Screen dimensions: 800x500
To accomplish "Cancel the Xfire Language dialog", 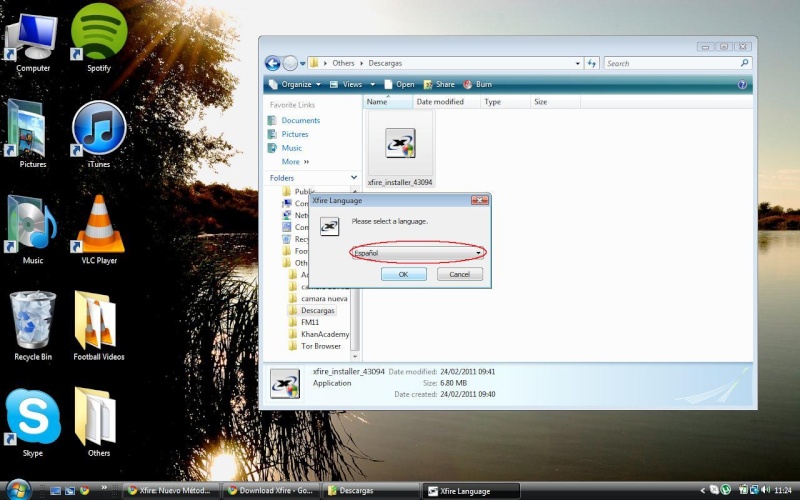I will coord(459,274).
